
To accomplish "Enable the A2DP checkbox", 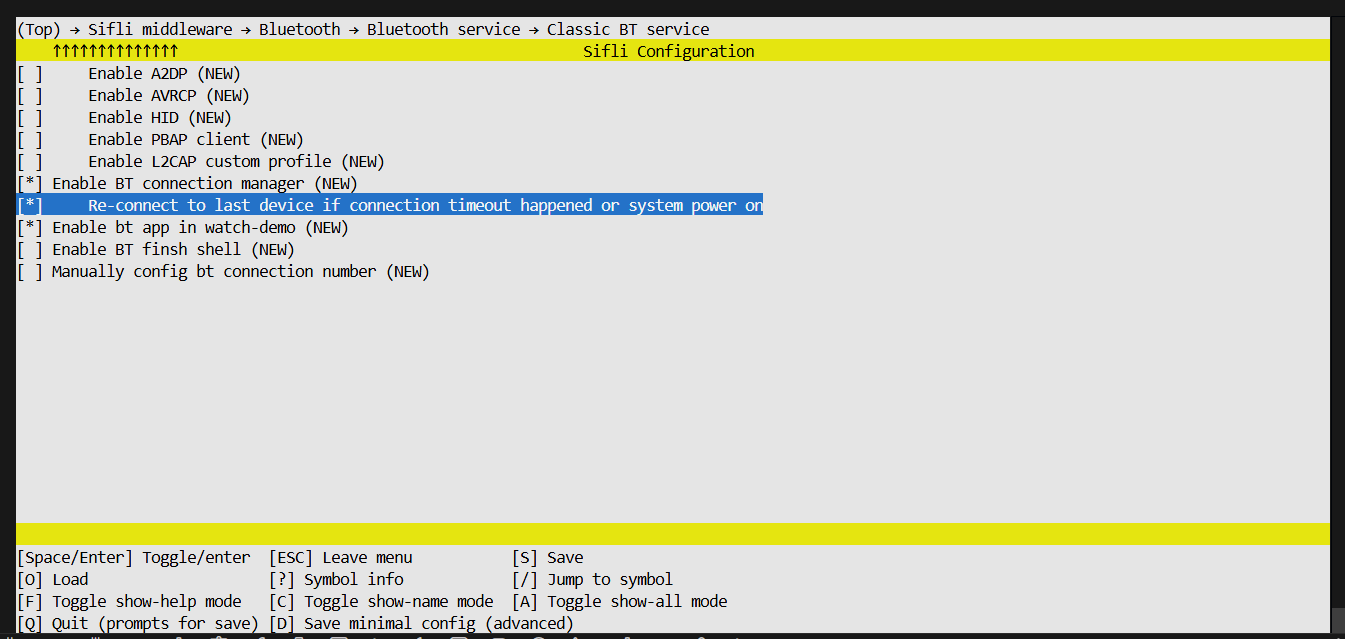I will point(30,73).
